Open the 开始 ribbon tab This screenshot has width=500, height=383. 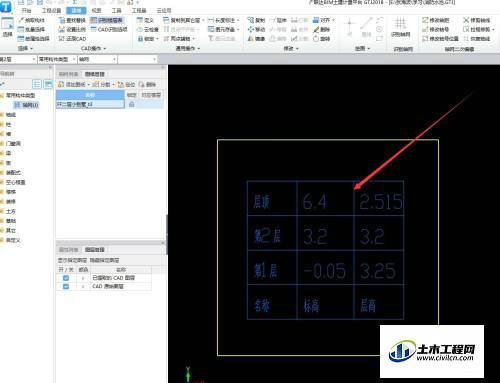point(26,11)
